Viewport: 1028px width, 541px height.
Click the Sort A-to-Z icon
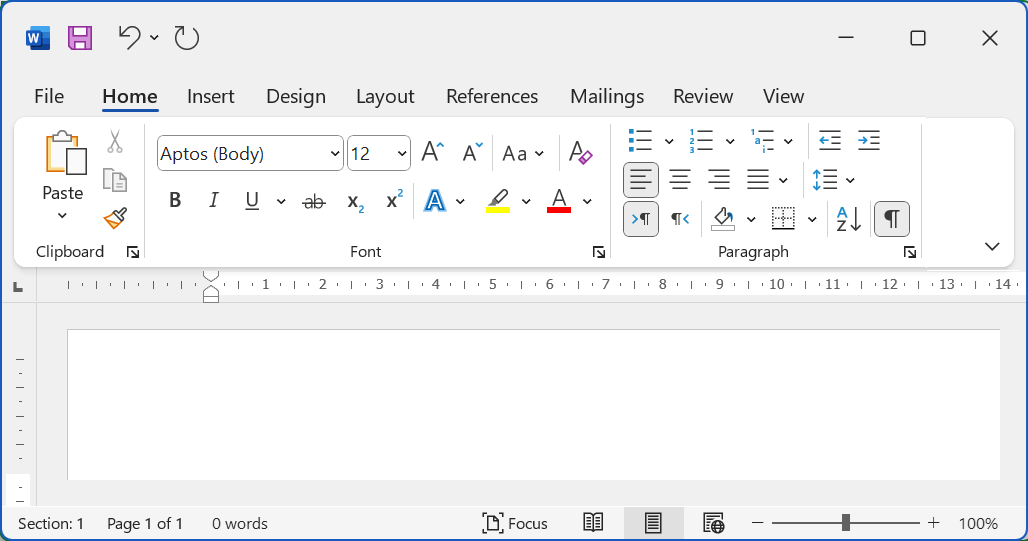pyautogui.click(x=848, y=219)
